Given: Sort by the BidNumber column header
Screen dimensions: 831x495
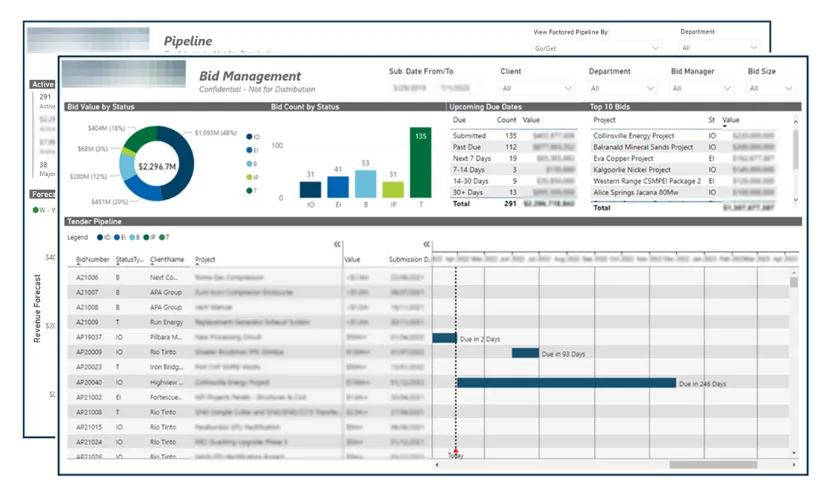Looking at the screenshot, I should pos(93,260).
